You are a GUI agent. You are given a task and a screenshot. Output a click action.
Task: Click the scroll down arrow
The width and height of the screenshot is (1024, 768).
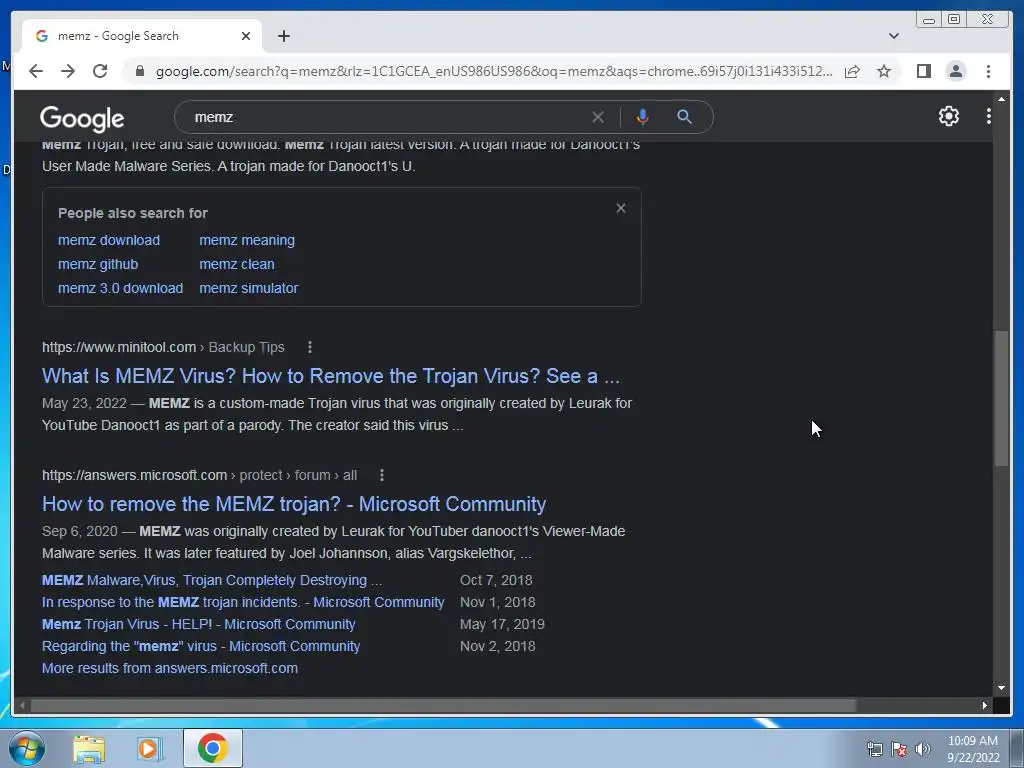tap(1001, 688)
